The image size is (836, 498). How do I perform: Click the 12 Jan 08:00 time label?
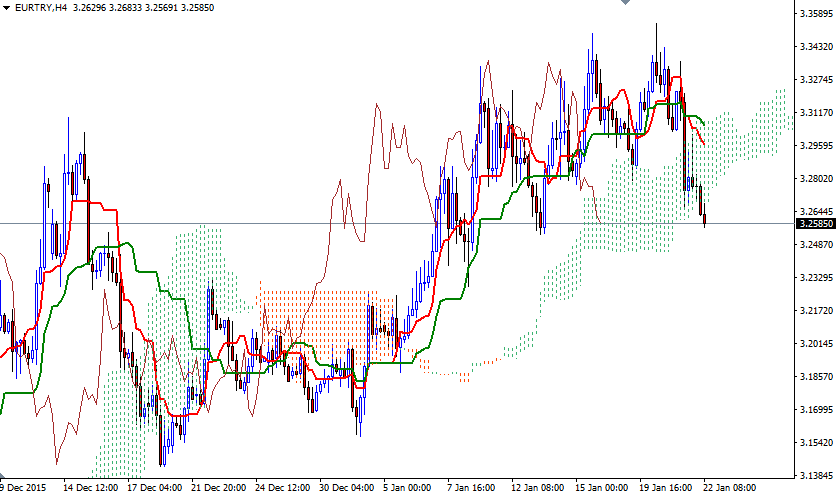tap(537, 488)
